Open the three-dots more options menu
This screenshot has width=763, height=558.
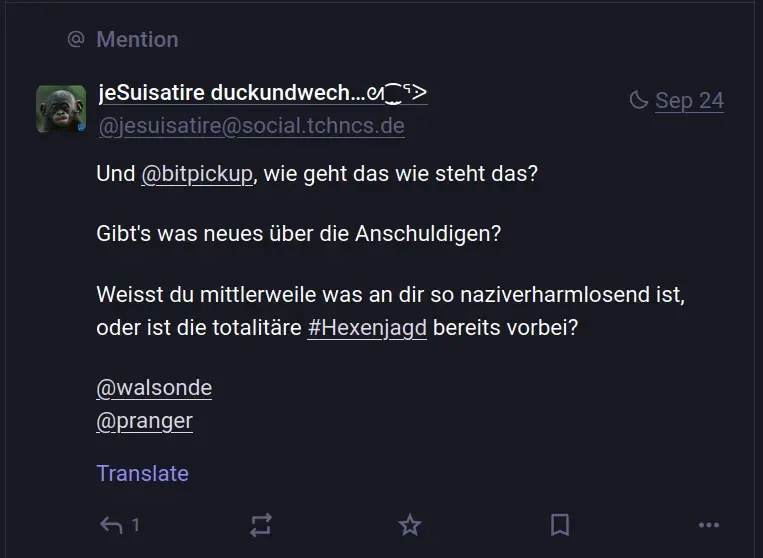[x=709, y=525]
